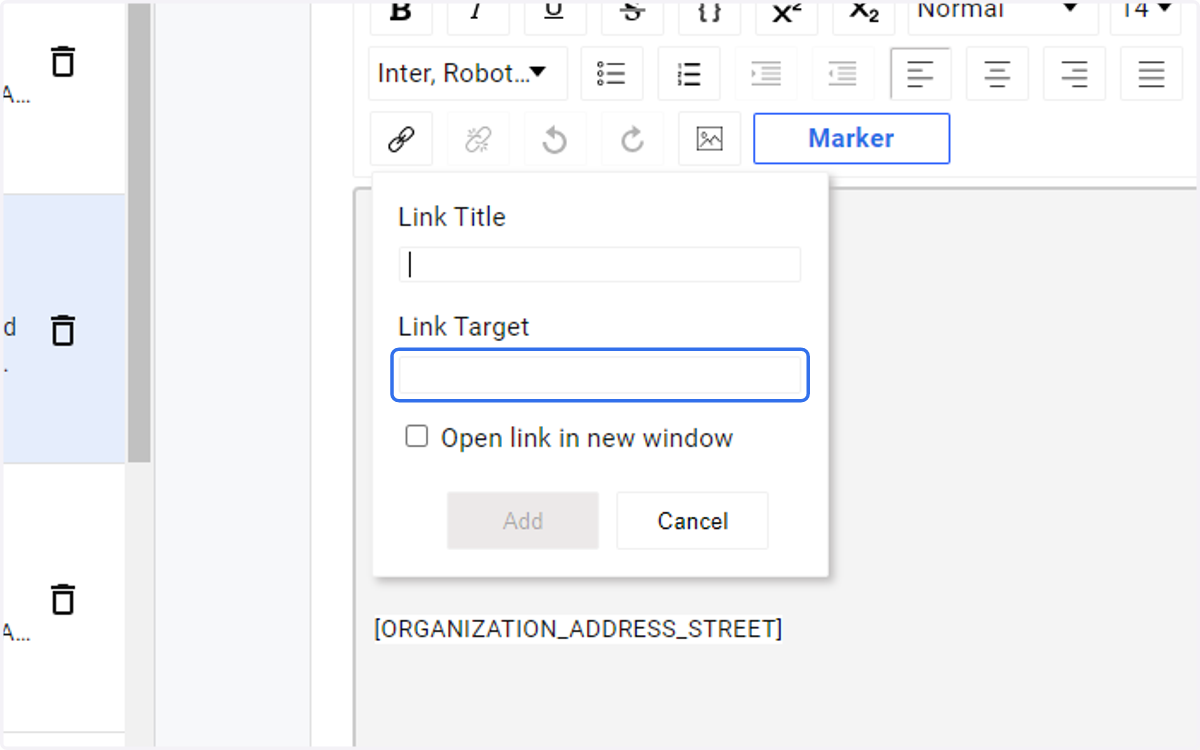Click the [ORGANIZATION_ADDRESS_STREET] placeholder text
The width and height of the screenshot is (1200, 750).
[x=578, y=629]
